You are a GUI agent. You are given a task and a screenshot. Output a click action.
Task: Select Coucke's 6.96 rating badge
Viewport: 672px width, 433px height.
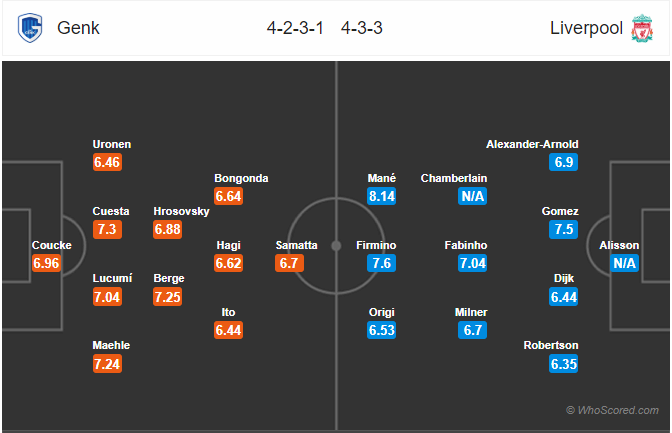[46, 263]
